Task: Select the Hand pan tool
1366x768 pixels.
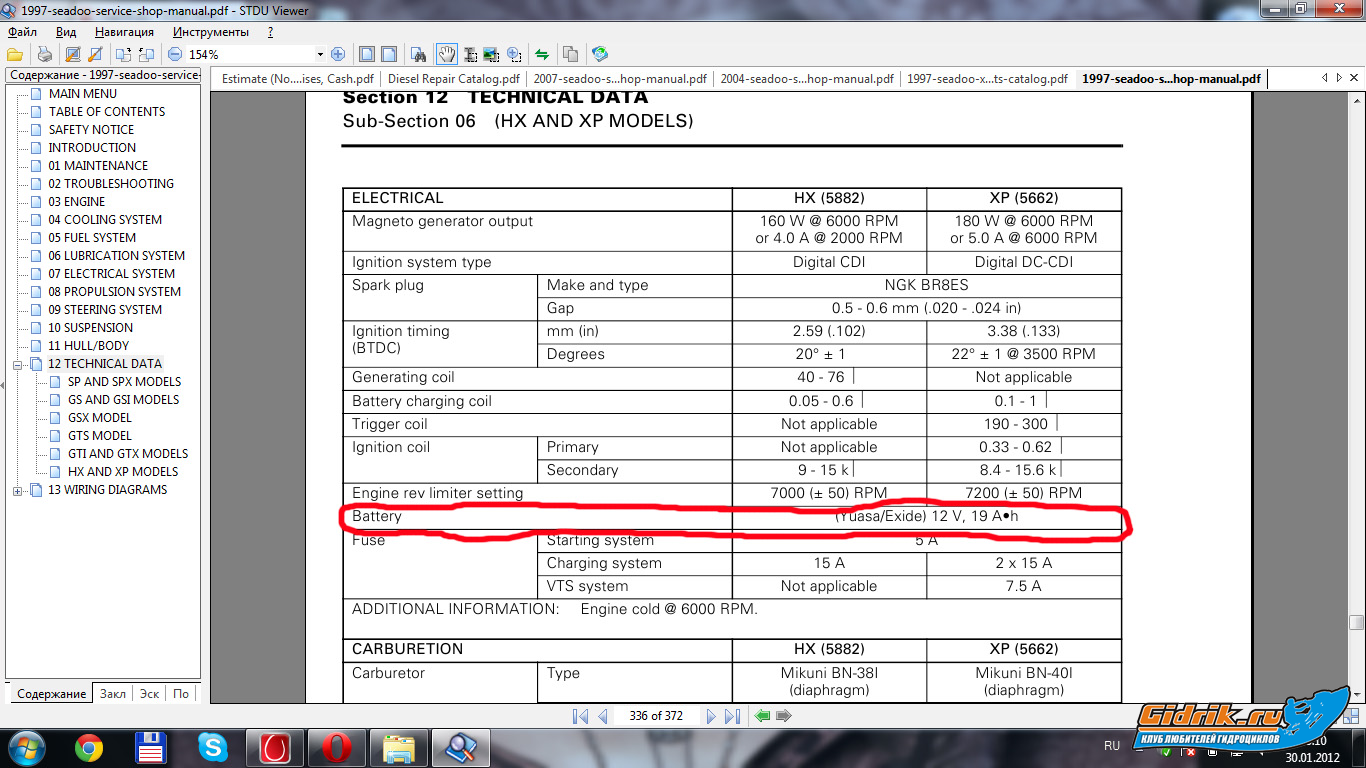Action: click(x=445, y=54)
